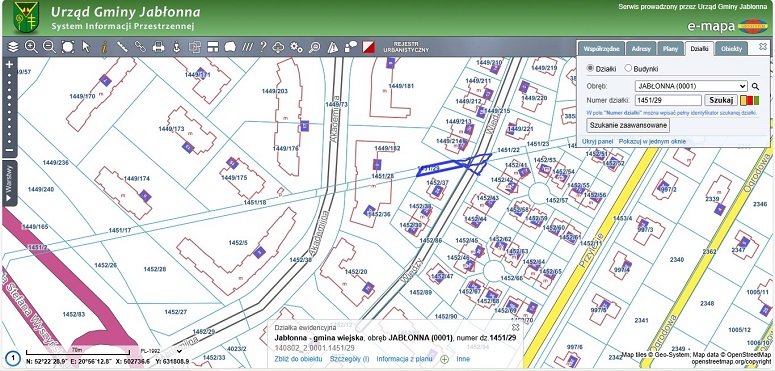The width and height of the screenshot is (775, 371).
Task: Expand the Warstwy side panel
Action: [x=8, y=183]
